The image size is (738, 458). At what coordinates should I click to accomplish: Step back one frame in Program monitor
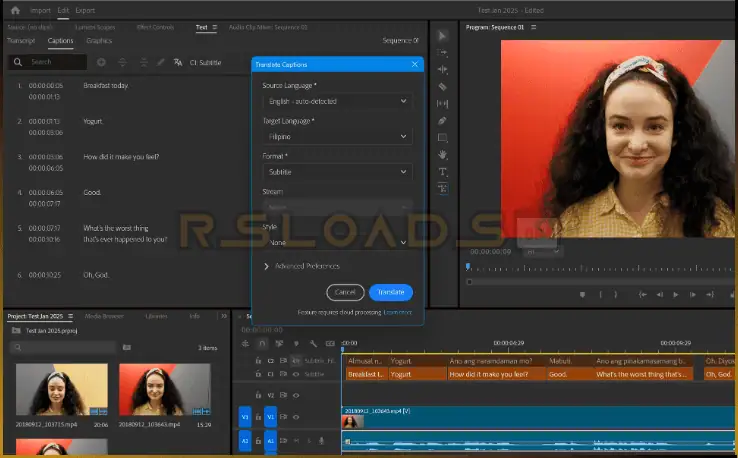659,295
